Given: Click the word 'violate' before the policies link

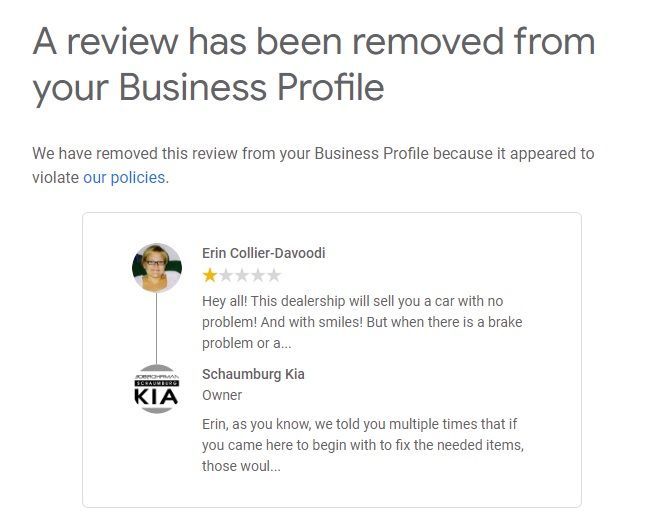Looking at the screenshot, I should [x=55, y=178].
